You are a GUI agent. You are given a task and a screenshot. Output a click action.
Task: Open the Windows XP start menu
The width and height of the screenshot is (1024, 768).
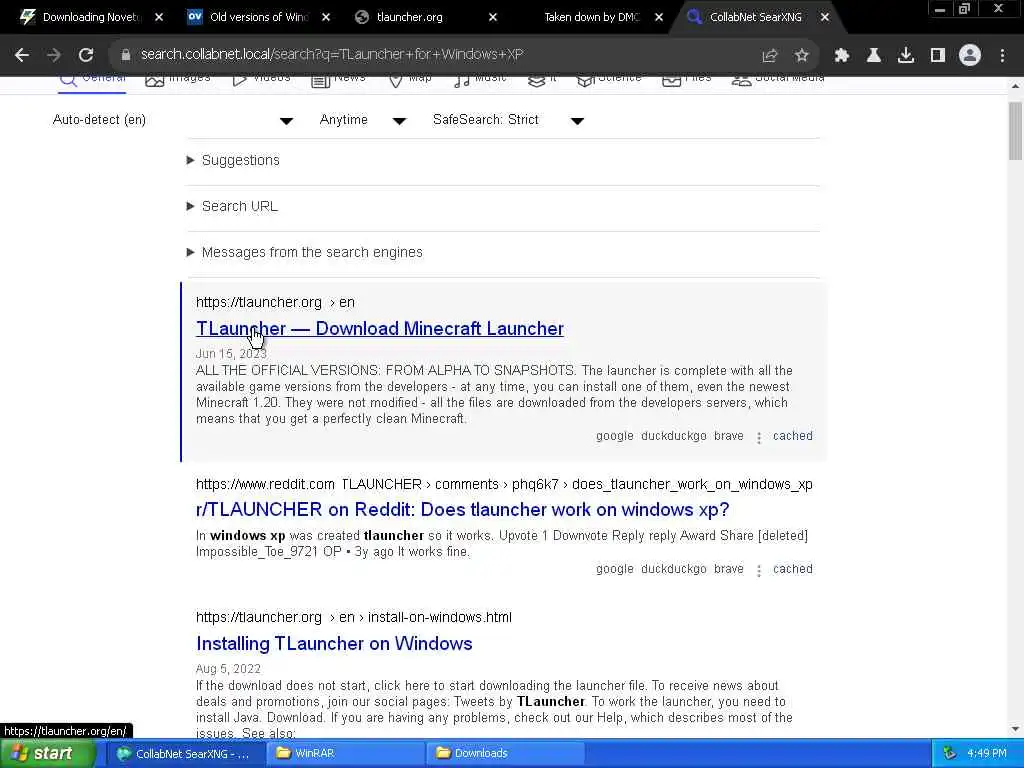pyautogui.click(x=47, y=754)
